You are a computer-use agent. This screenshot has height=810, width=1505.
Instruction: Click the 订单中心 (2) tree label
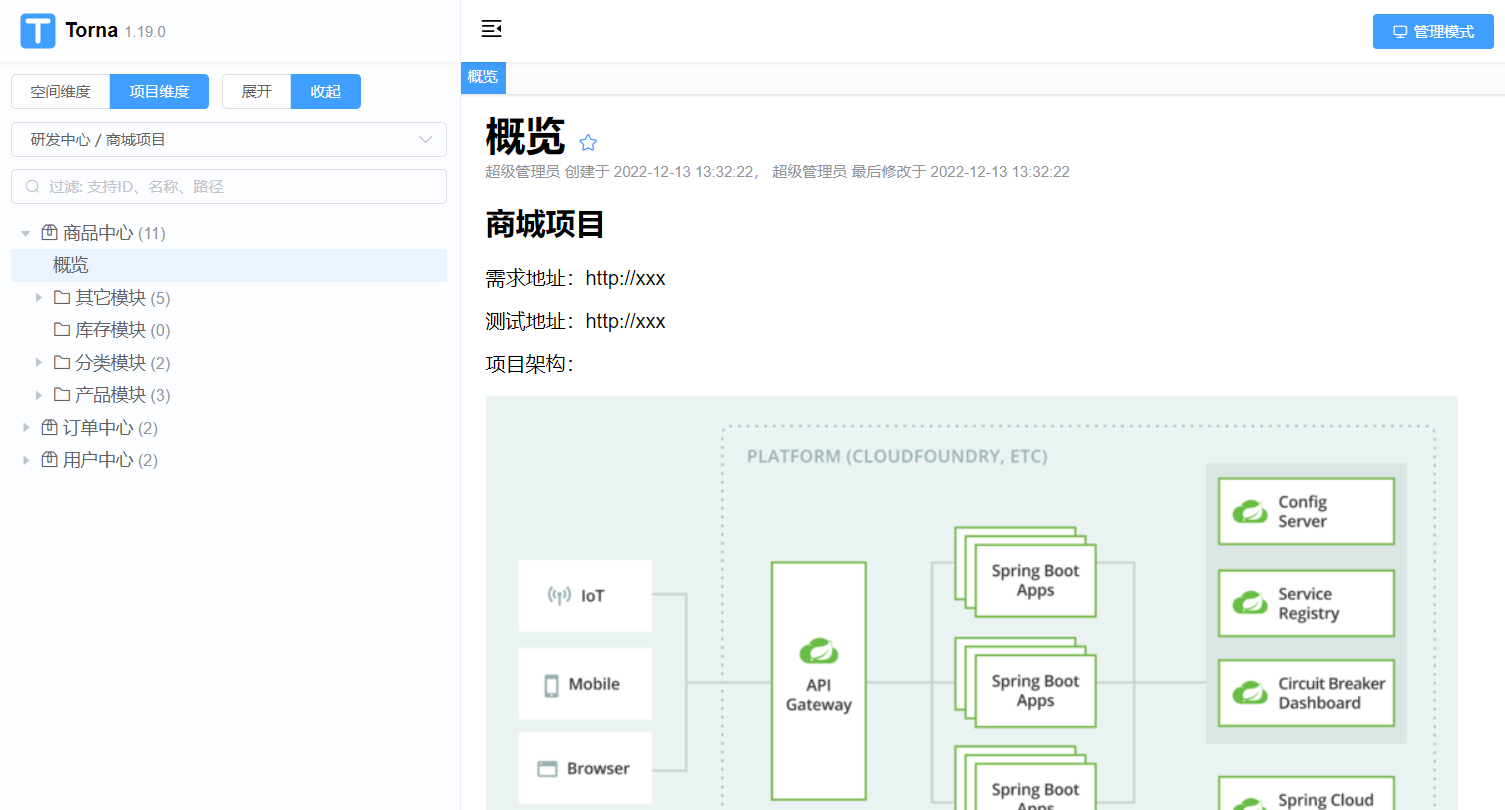tap(110, 428)
